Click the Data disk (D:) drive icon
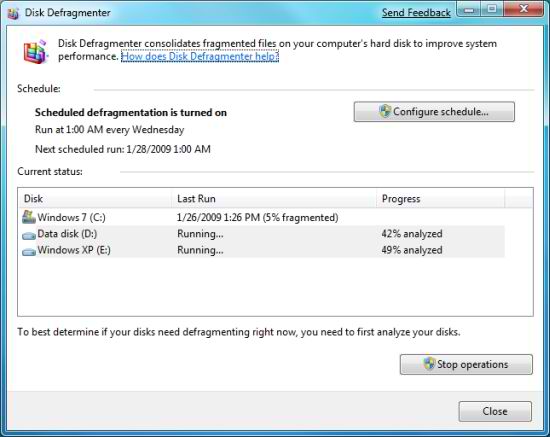The image size is (550, 437). (x=29, y=235)
